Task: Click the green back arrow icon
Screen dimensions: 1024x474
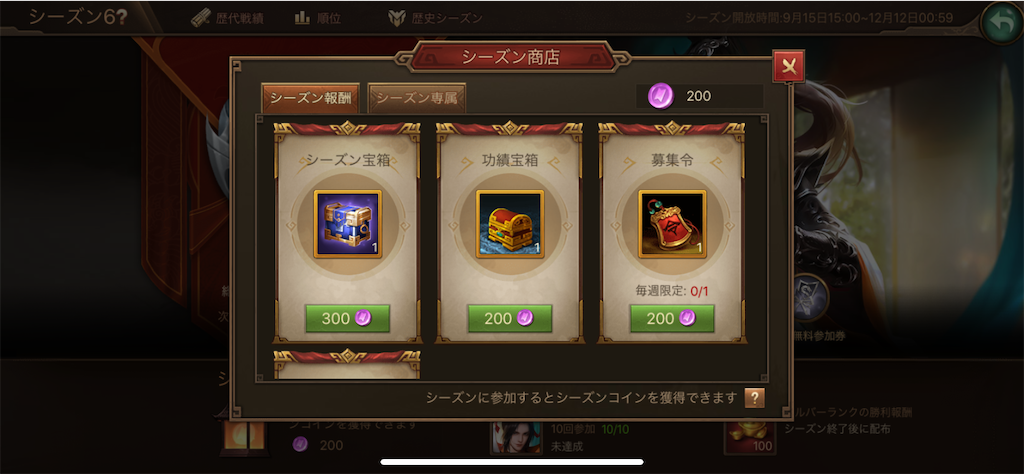Action: tap(1002, 23)
